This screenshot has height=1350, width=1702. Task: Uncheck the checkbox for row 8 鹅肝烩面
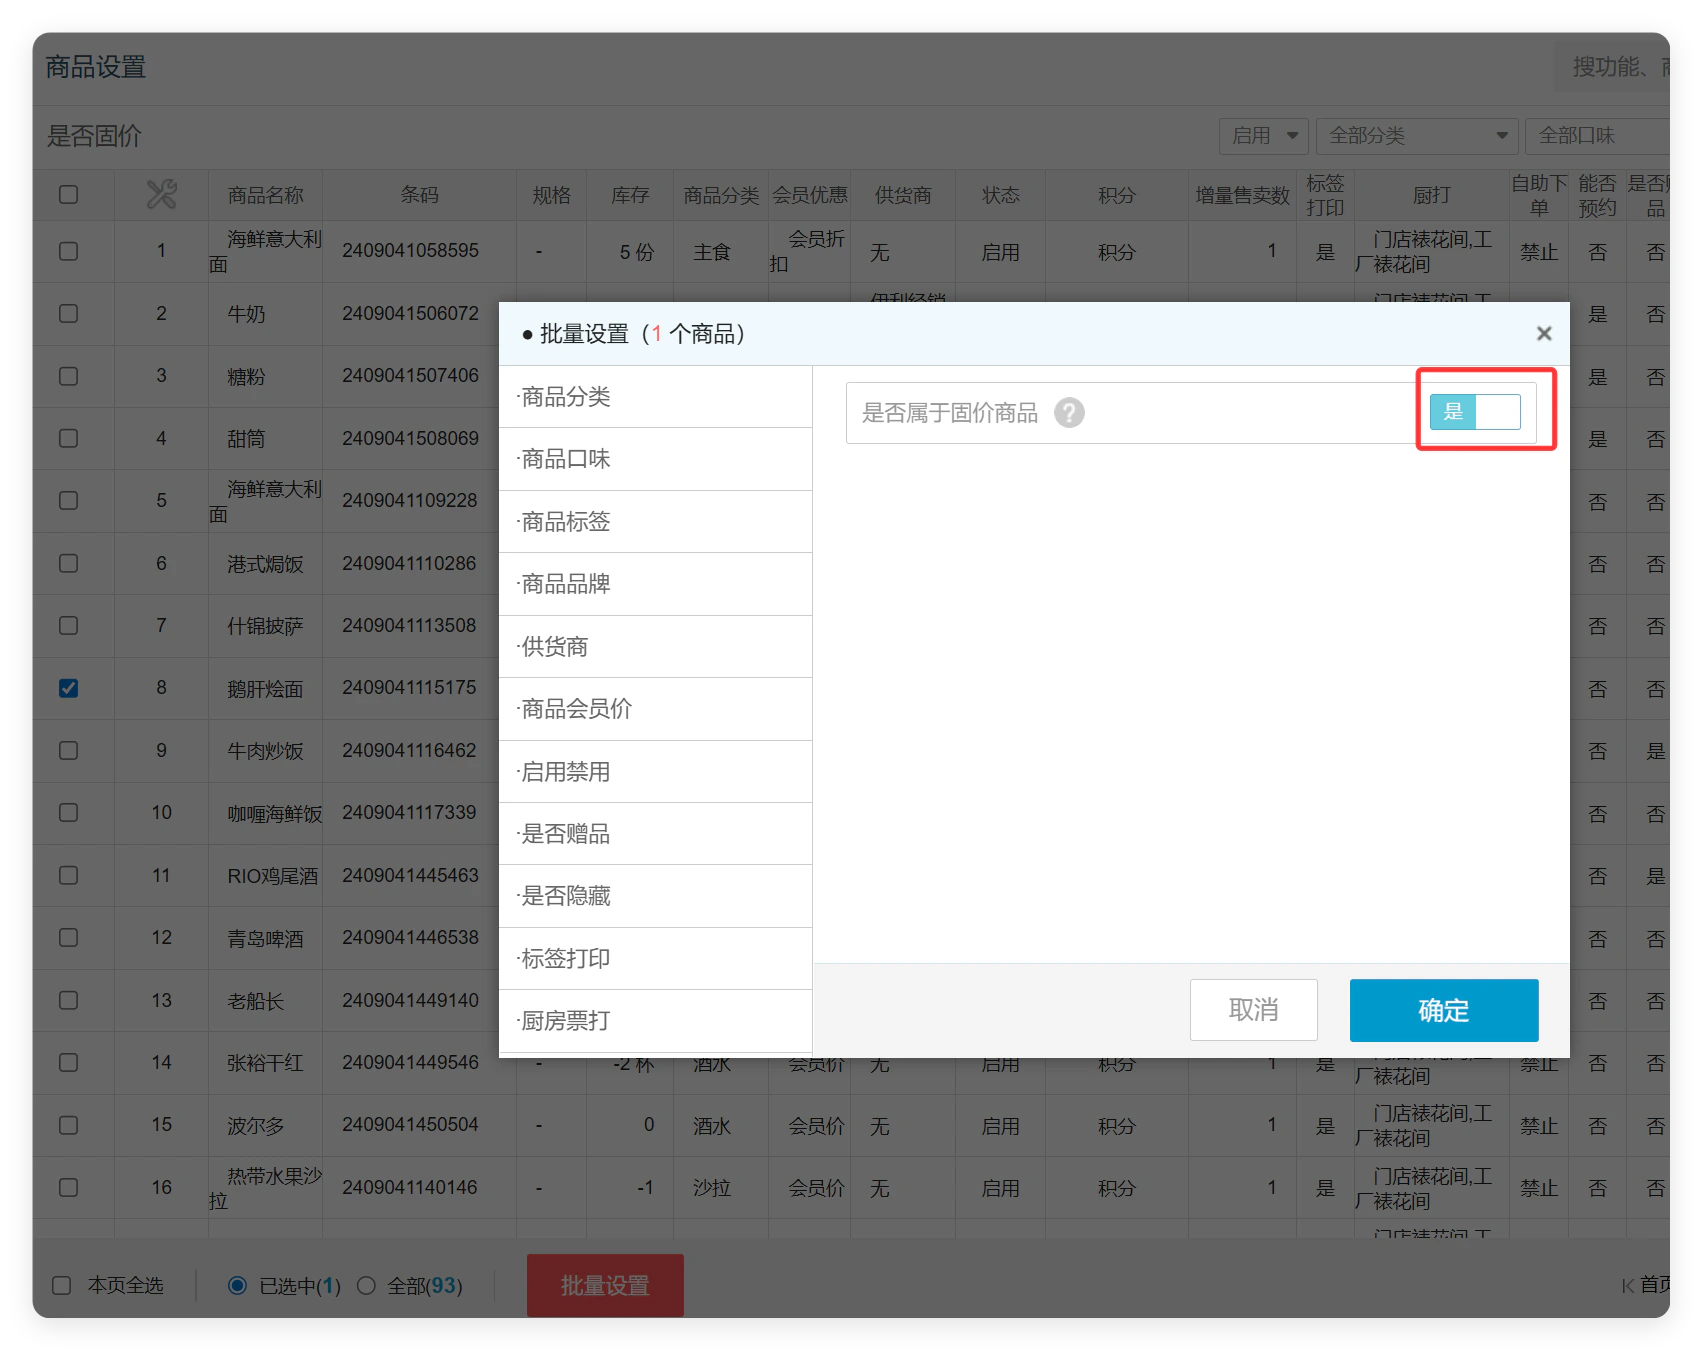[x=68, y=688]
